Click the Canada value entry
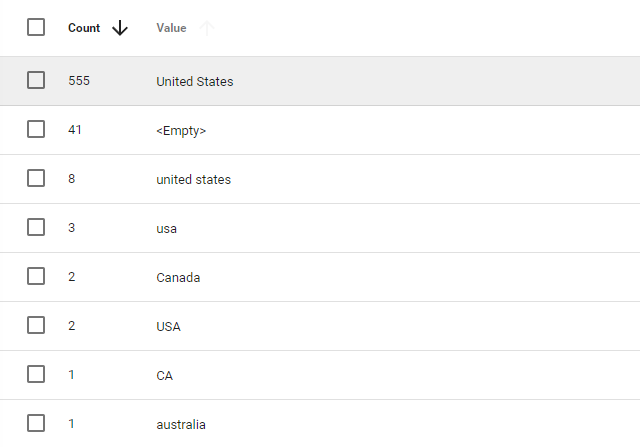Viewport: 640px width, 447px height. tap(178, 278)
